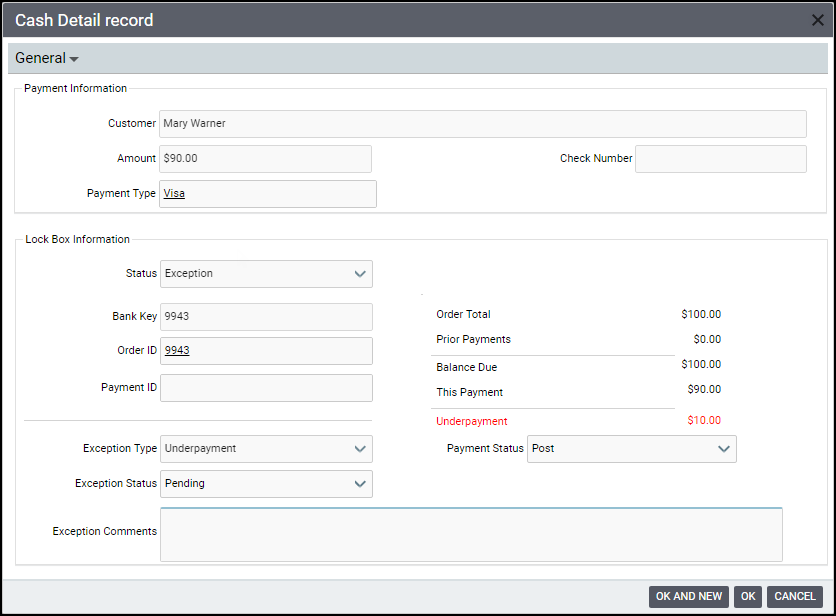
Task: Select the red Underpayment $10.00 amount
Action: [704, 420]
